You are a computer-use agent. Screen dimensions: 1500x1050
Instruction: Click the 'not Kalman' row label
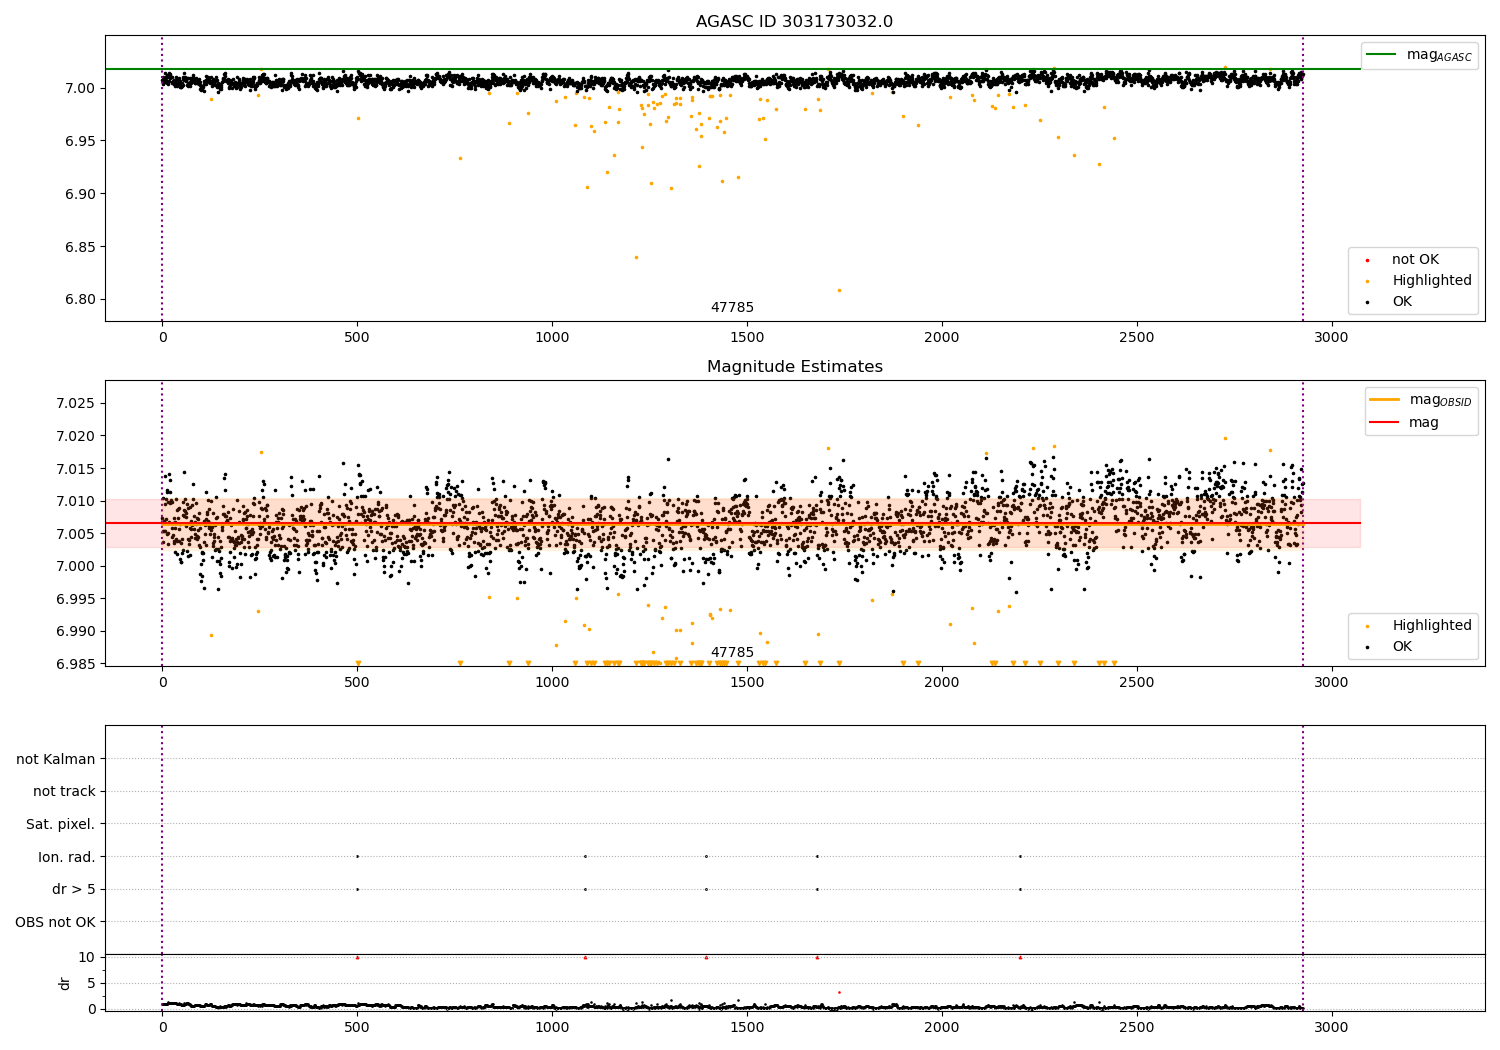point(56,759)
